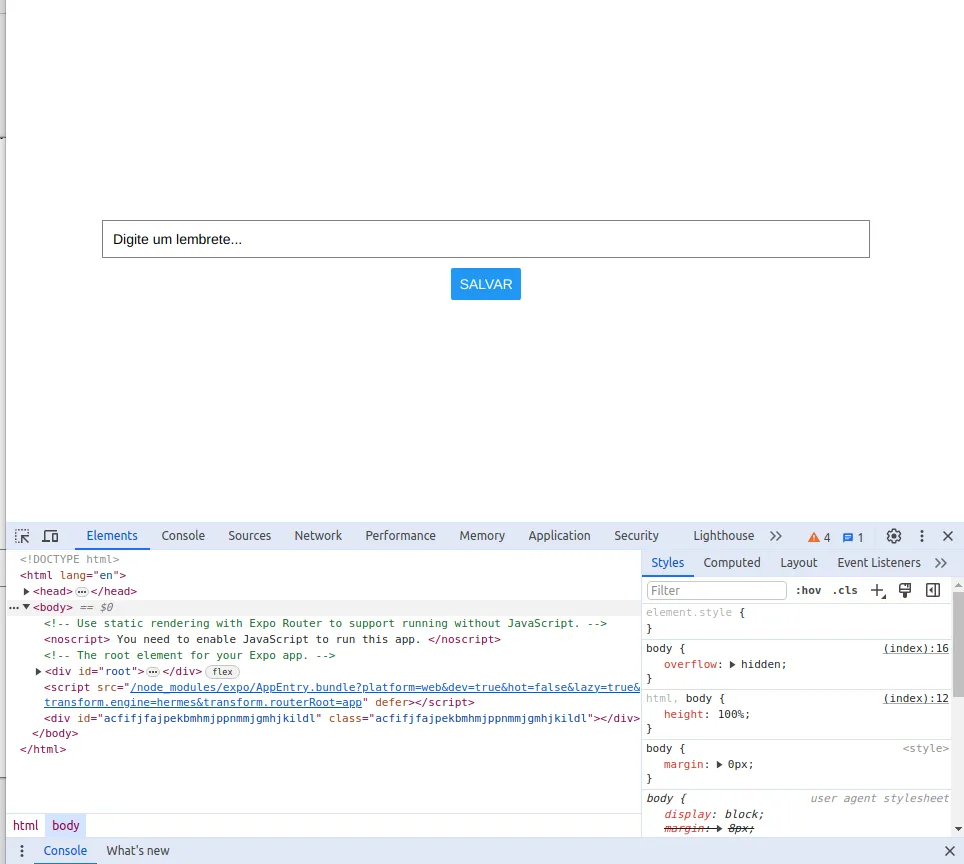Select the Layout sidebar tab
This screenshot has height=864, width=964.
[x=799, y=563]
